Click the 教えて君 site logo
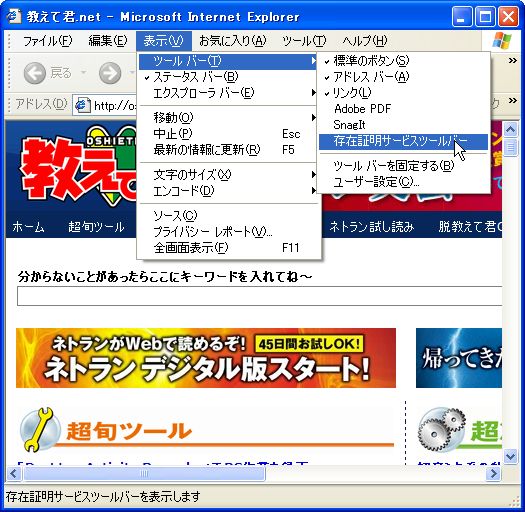This screenshot has height=512, width=525. [79, 166]
